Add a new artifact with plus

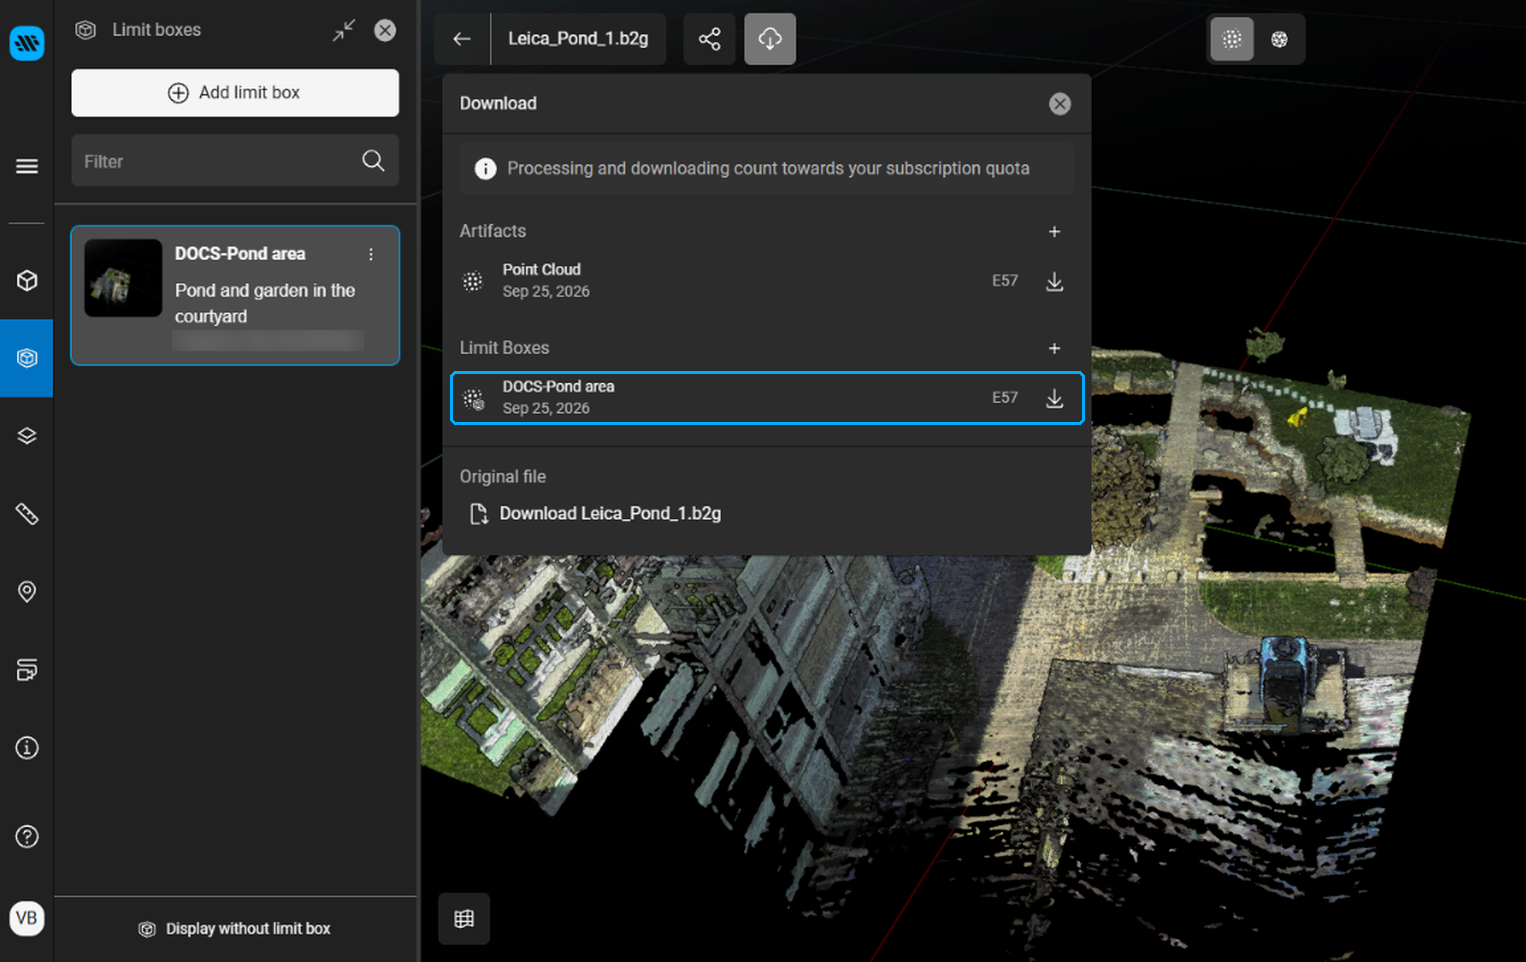[x=1054, y=232]
